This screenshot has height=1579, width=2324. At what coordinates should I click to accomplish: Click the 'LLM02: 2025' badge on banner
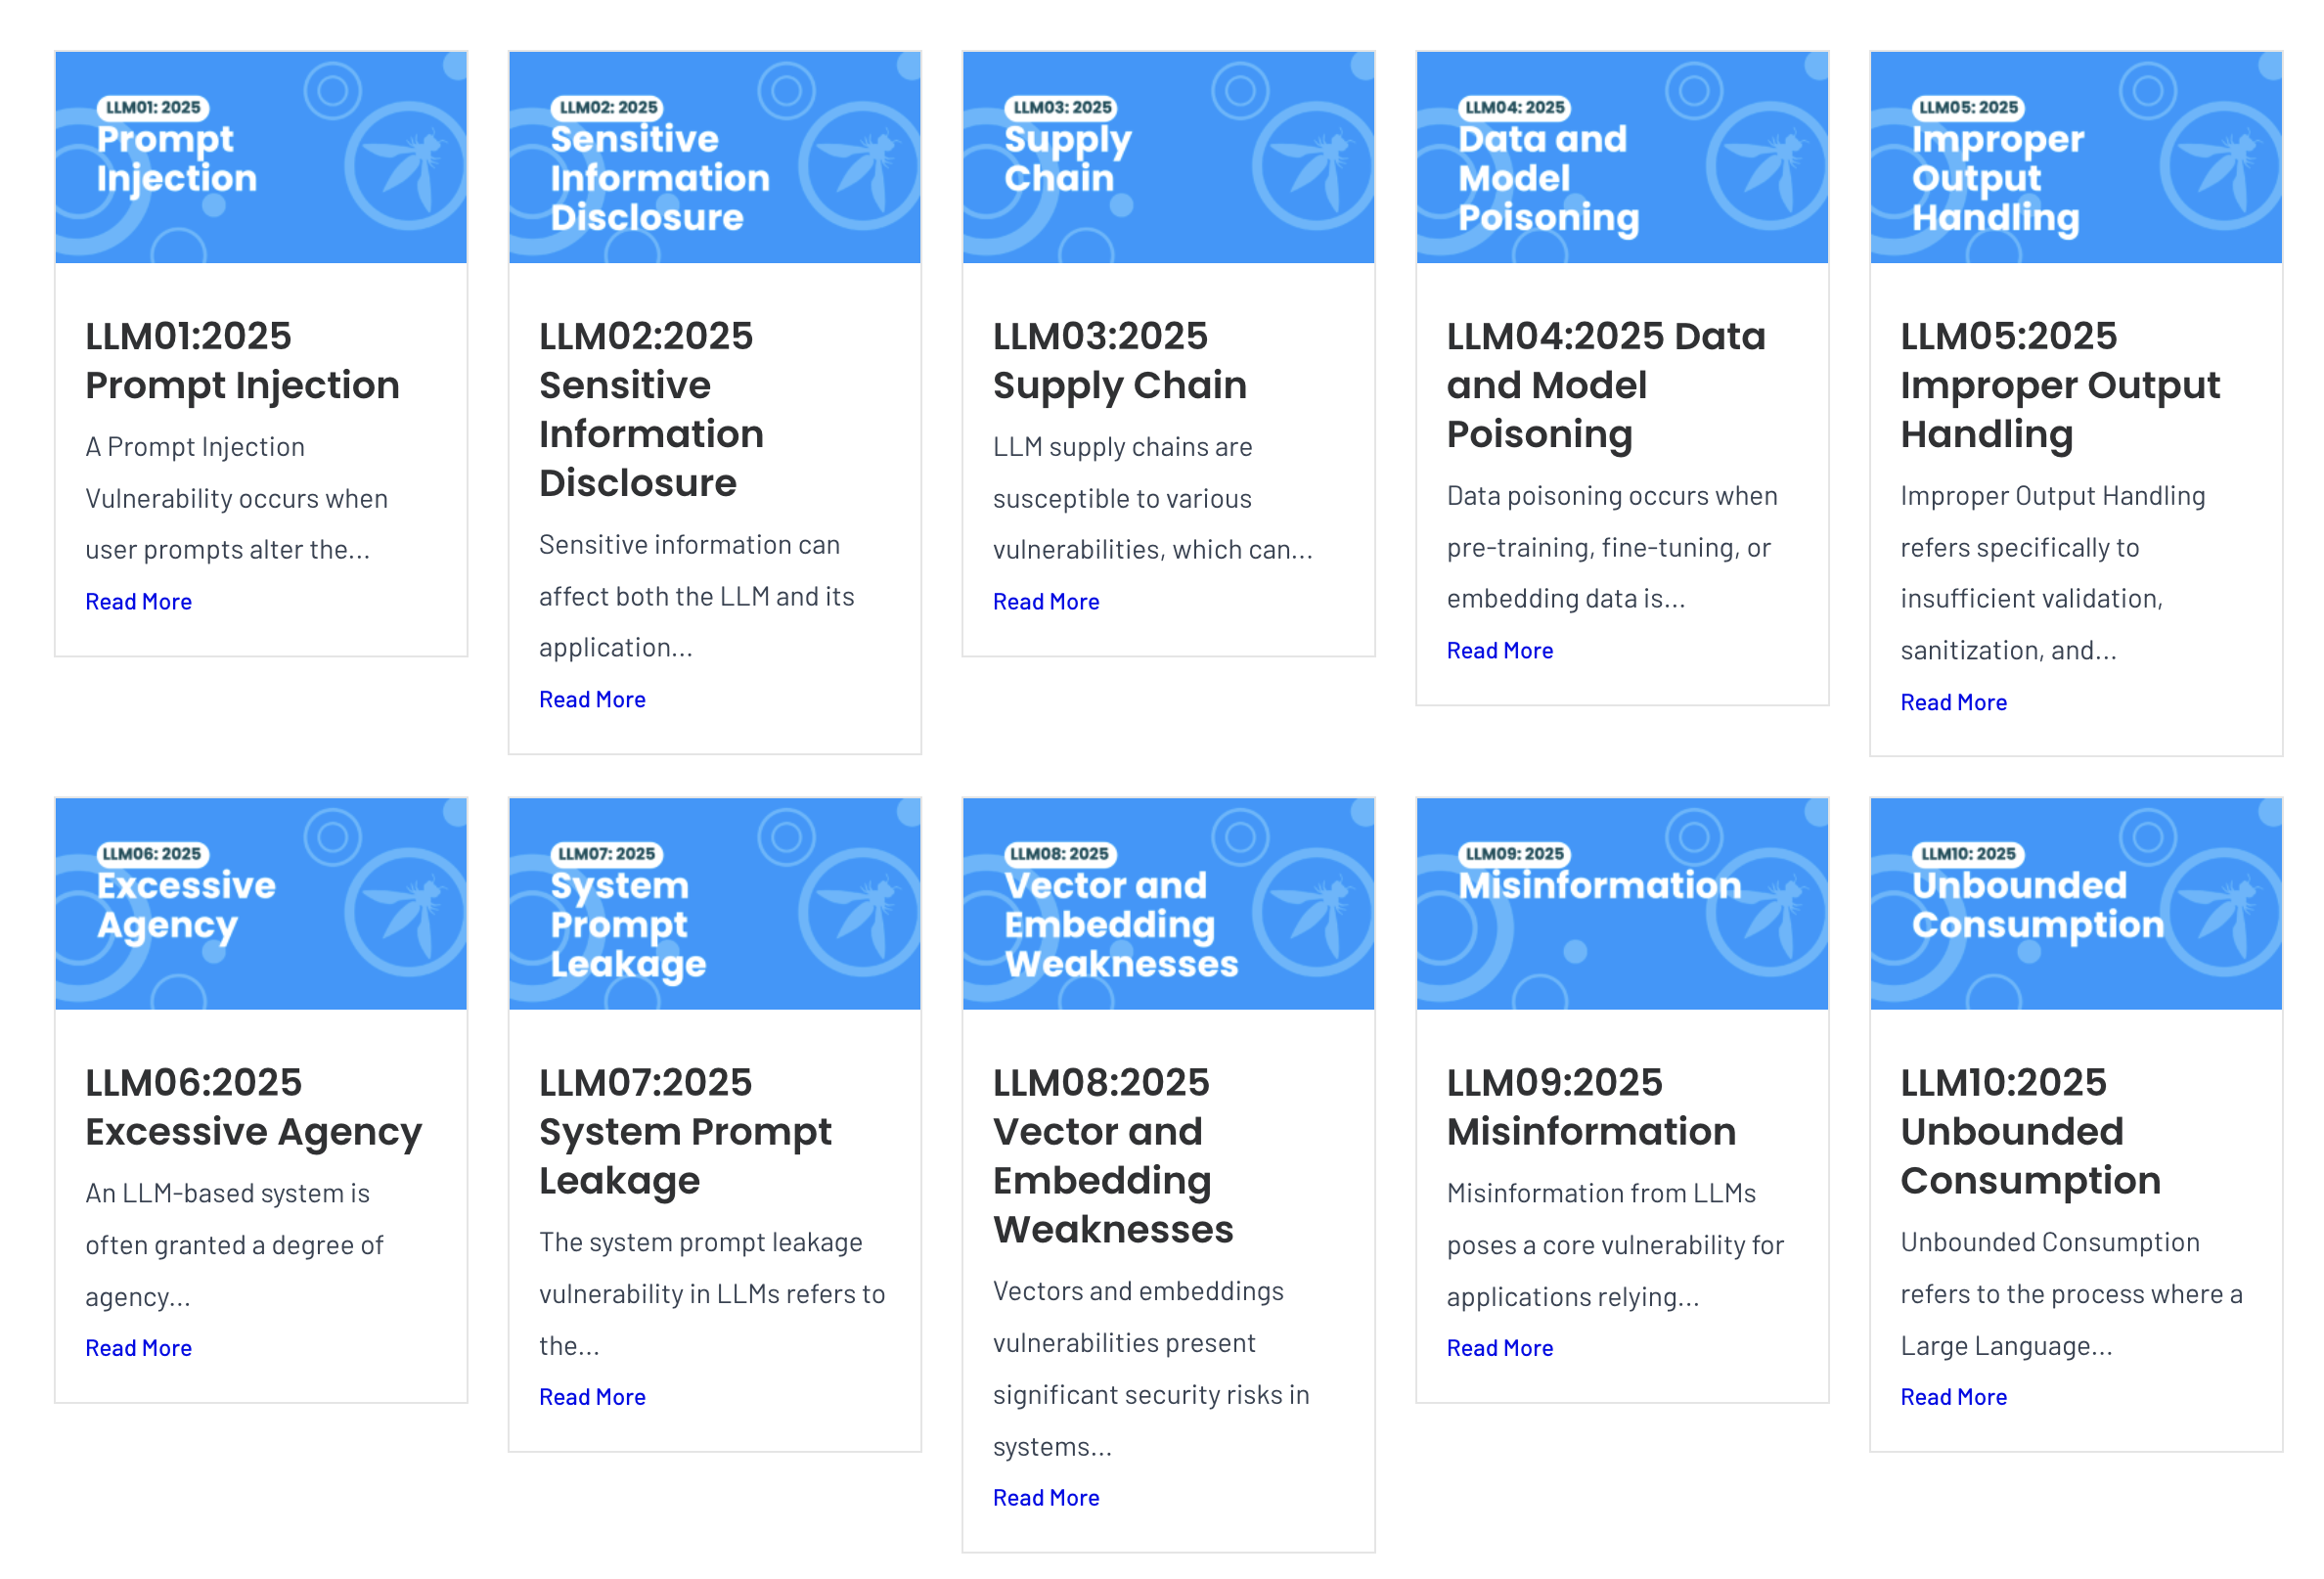(607, 107)
